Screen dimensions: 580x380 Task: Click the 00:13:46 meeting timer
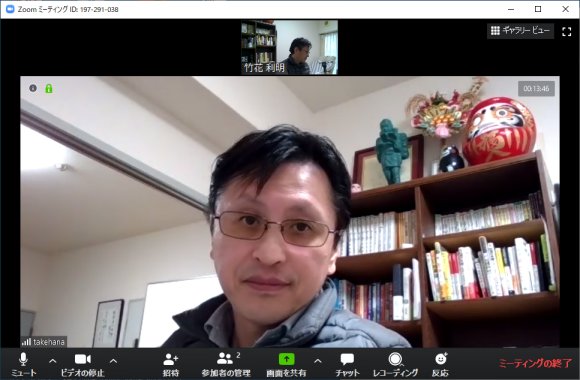pyautogui.click(x=536, y=89)
